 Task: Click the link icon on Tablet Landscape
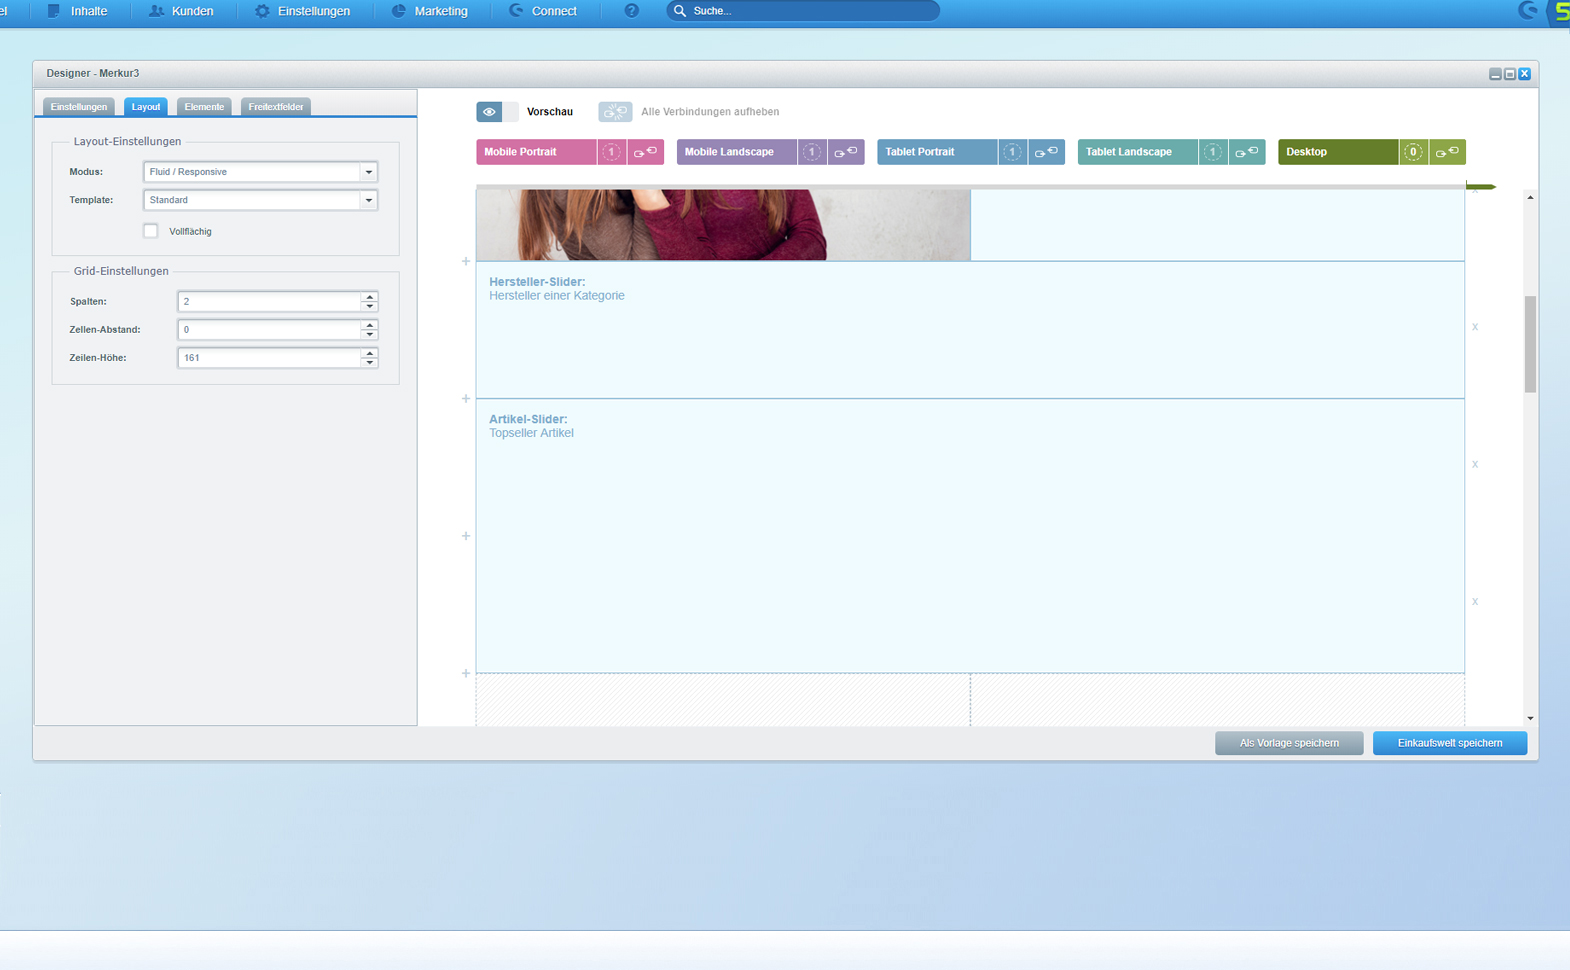point(1246,152)
